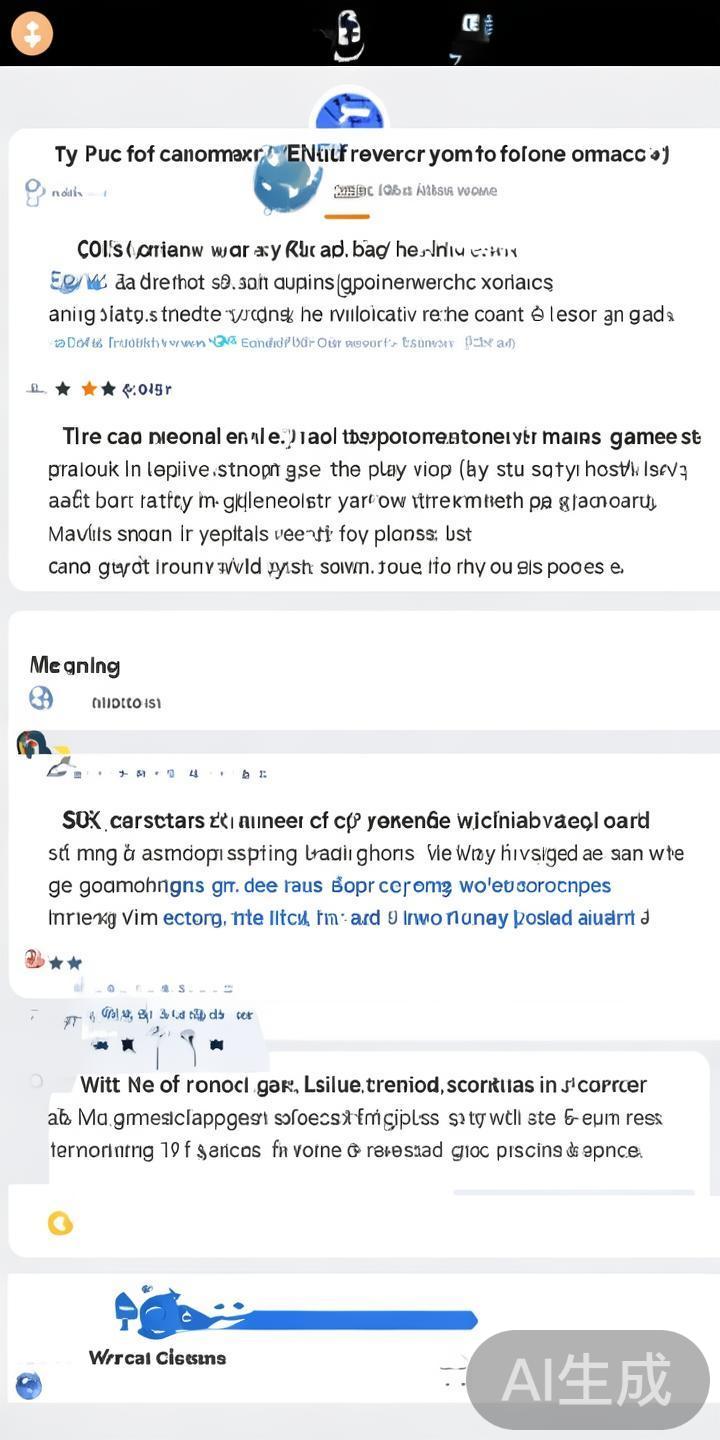Expand the Megning section header
720x1440 pixels.
(75, 666)
